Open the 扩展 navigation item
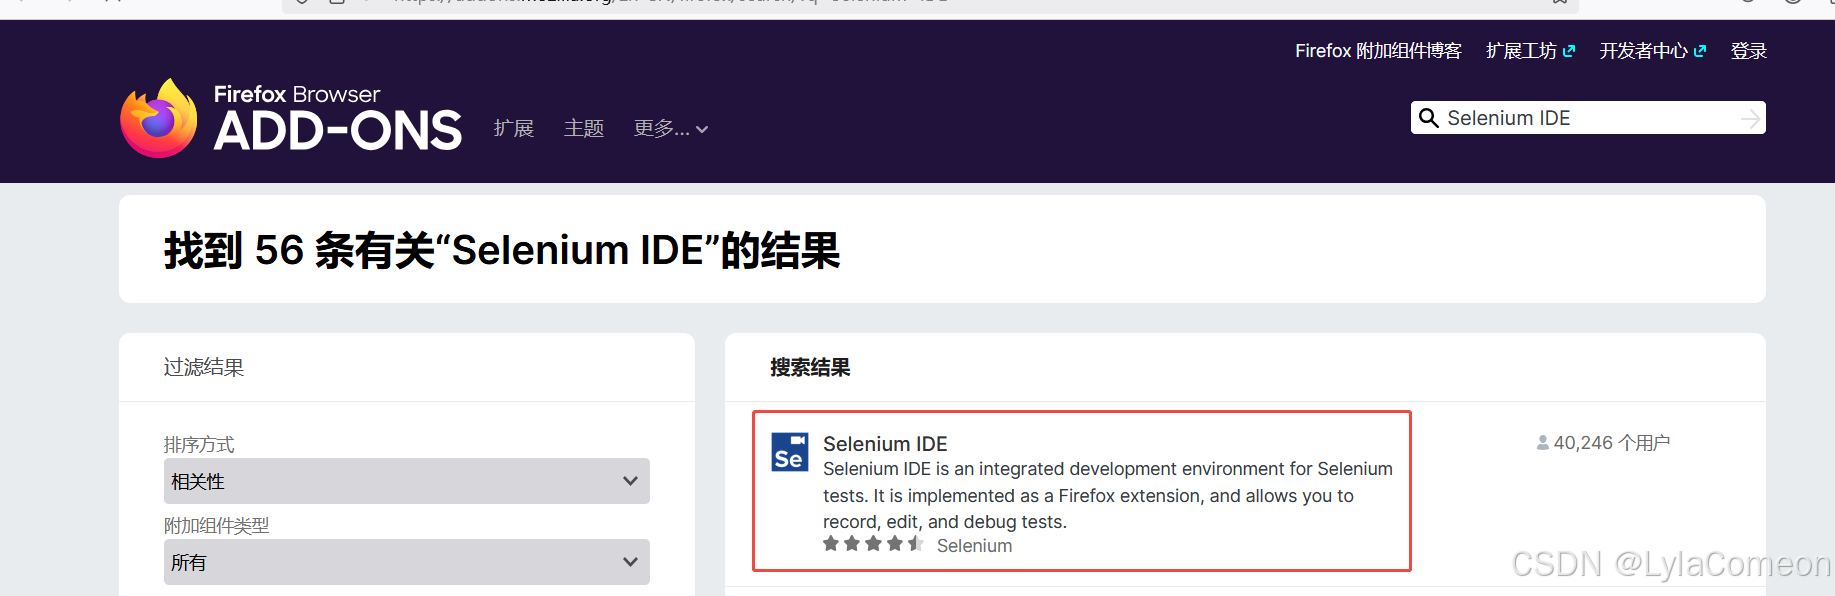The width and height of the screenshot is (1835, 596). point(514,129)
